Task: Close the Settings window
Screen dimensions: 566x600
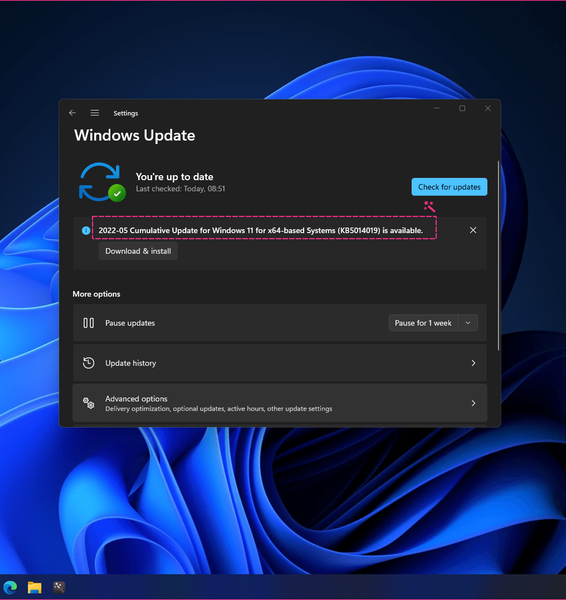Action: tap(488, 108)
